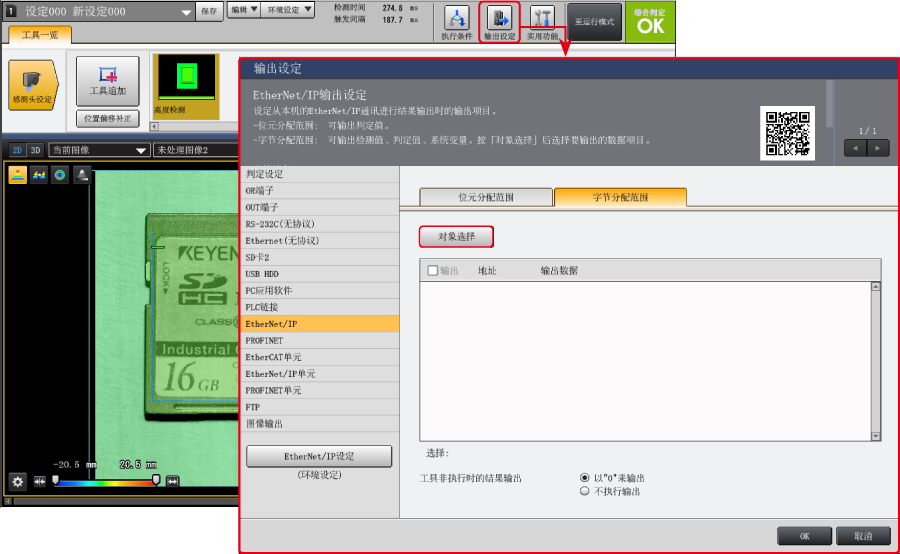Switch to the 位元分配范围 tab
Screen dimensions: 900x554
(x=484, y=197)
